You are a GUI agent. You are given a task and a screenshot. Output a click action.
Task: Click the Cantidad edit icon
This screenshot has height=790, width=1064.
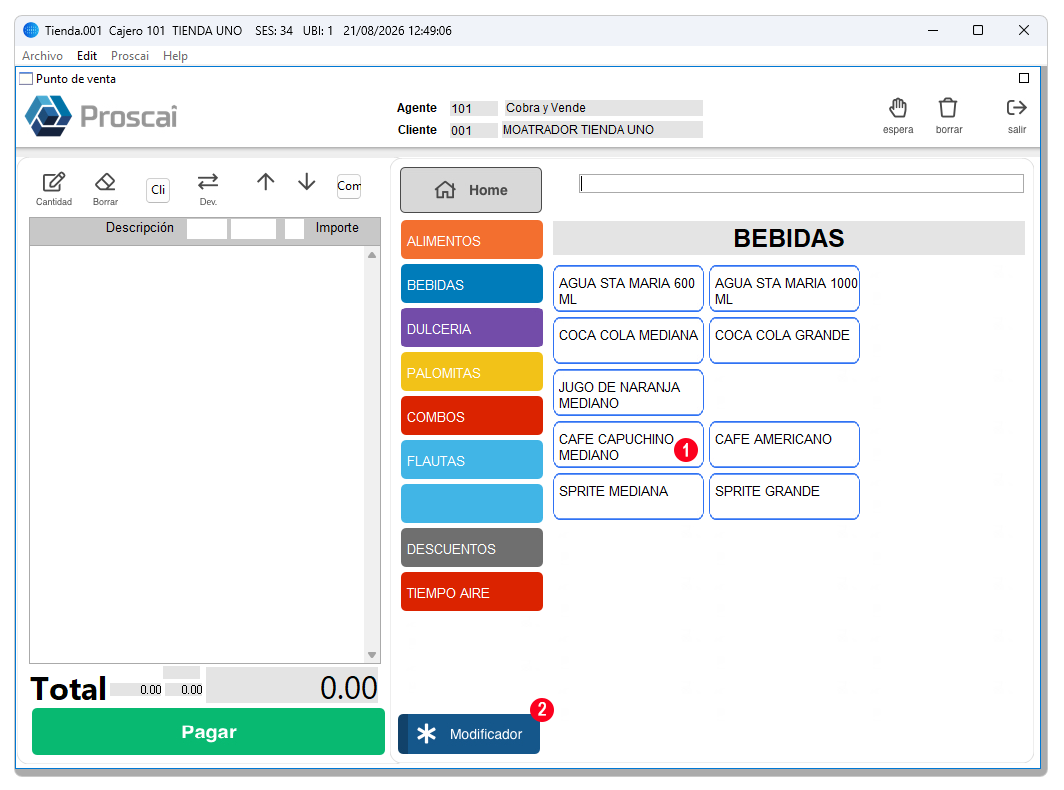pos(54,183)
